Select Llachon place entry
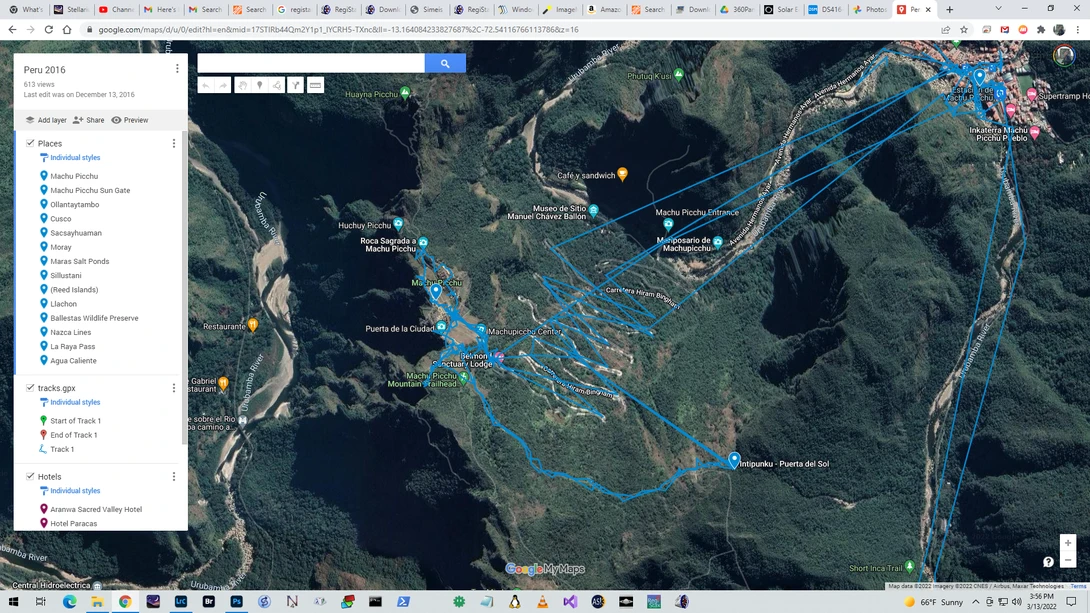 click(x=63, y=304)
